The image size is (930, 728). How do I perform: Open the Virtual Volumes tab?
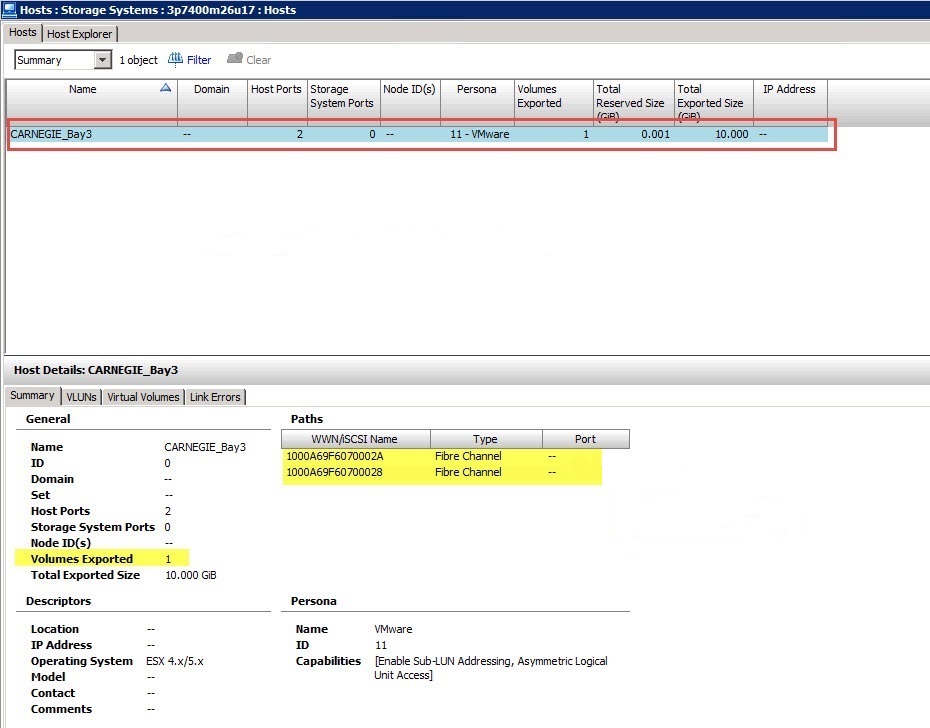pos(143,397)
